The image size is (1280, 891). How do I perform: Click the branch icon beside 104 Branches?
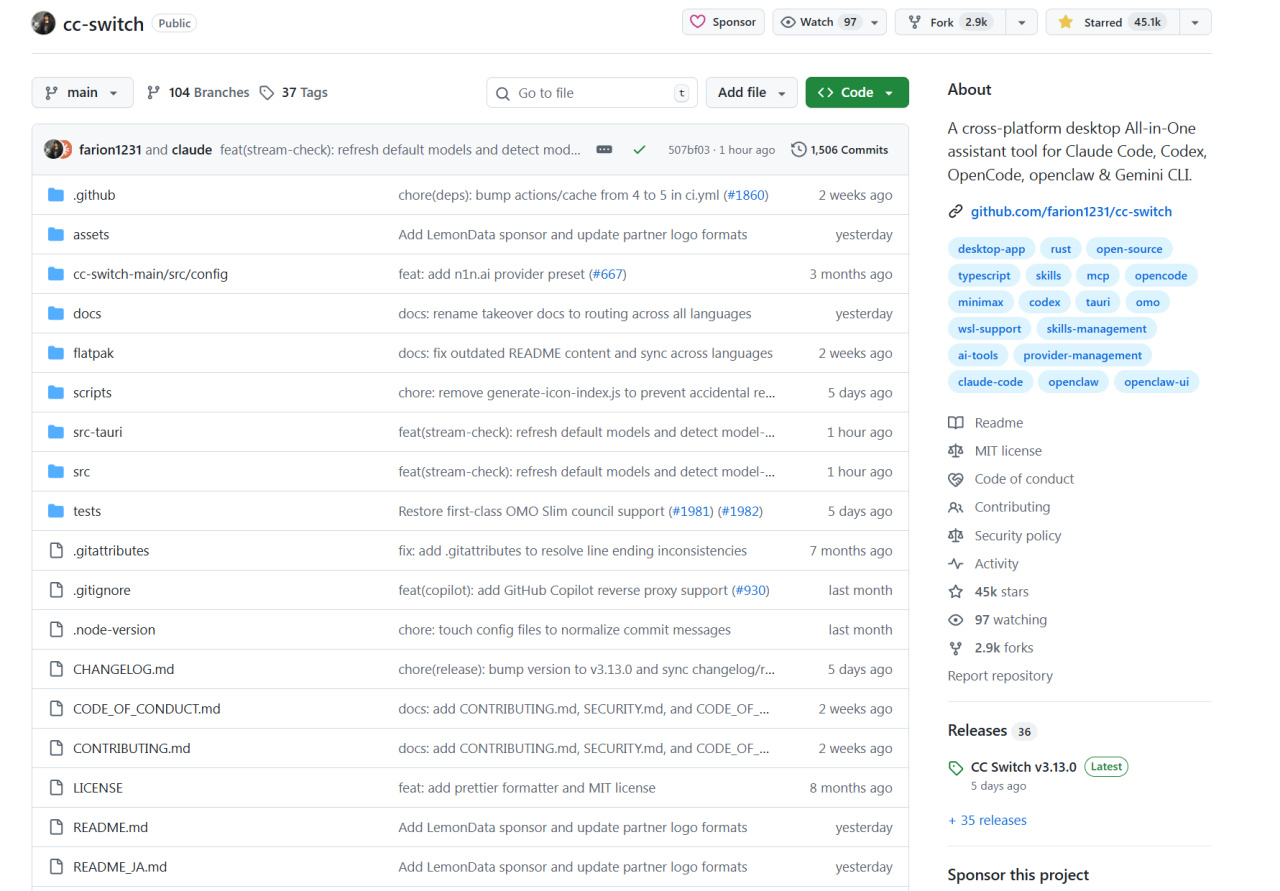[154, 93]
